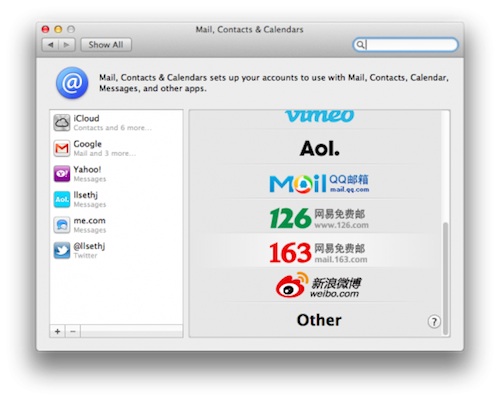Choose the Sina Weibo account type

click(x=318, y=285)
